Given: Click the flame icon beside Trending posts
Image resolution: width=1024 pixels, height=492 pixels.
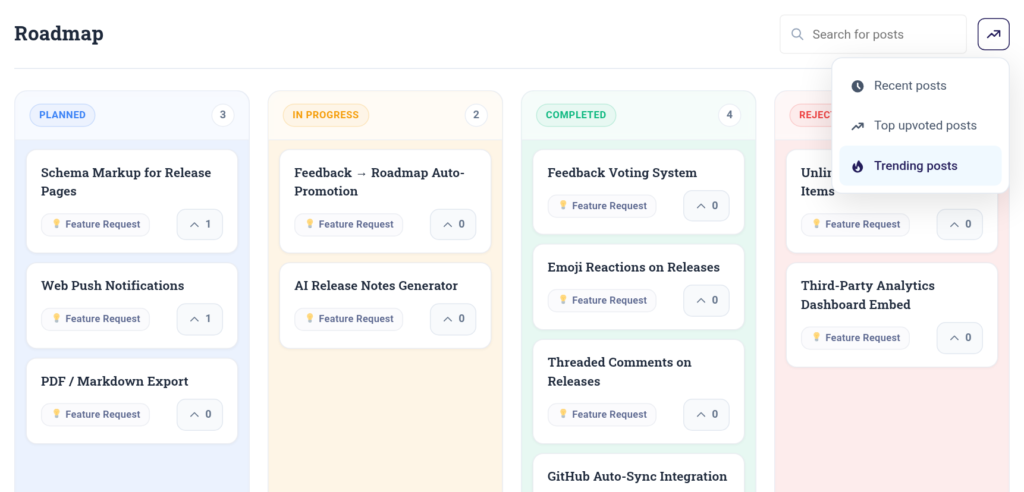Looking at the screenshot, I should 857,166.
